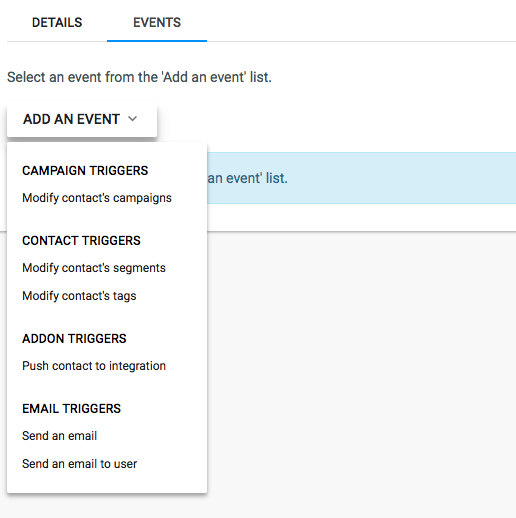Viewport: 516px width, 518px height.
Task: Choose Push contact to integration
Action: pos(94,366)
